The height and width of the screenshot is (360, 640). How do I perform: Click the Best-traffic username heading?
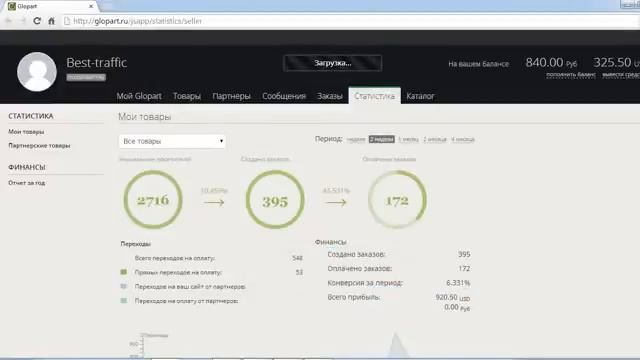tap(96, 62)
